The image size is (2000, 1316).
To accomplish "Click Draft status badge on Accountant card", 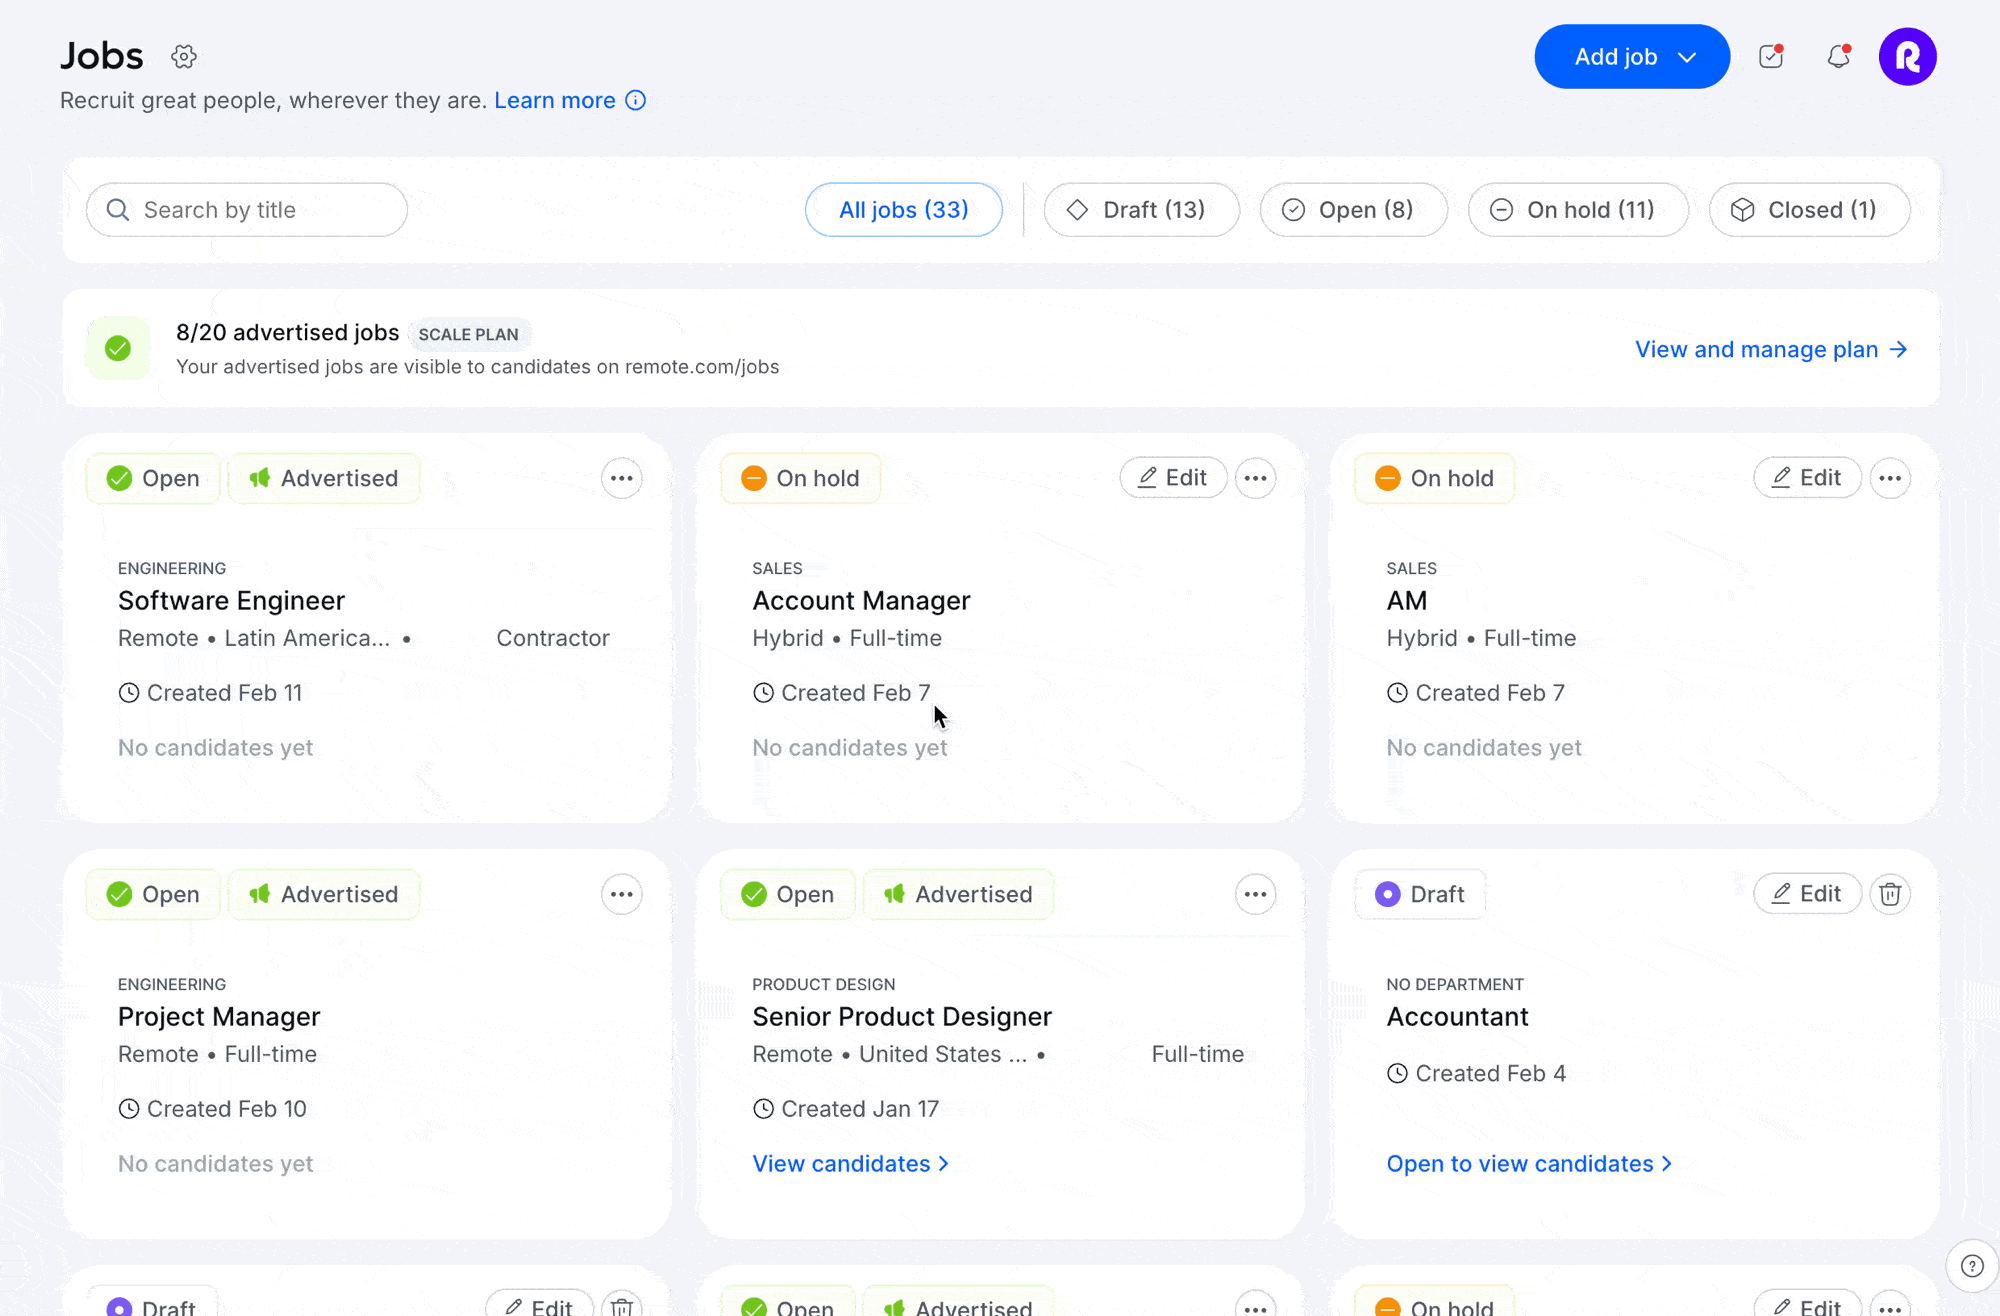I will (x=1420, y=894).
